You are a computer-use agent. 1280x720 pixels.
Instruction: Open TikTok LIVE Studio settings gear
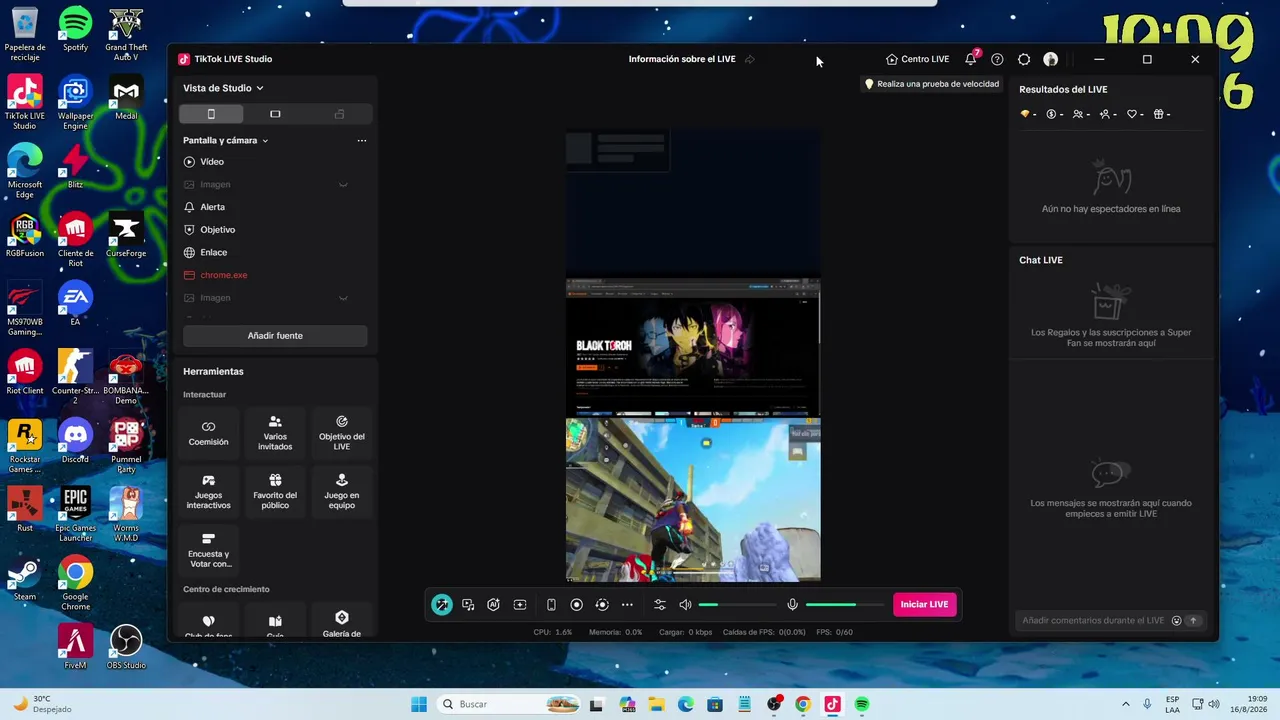[x=1024, y=59]
